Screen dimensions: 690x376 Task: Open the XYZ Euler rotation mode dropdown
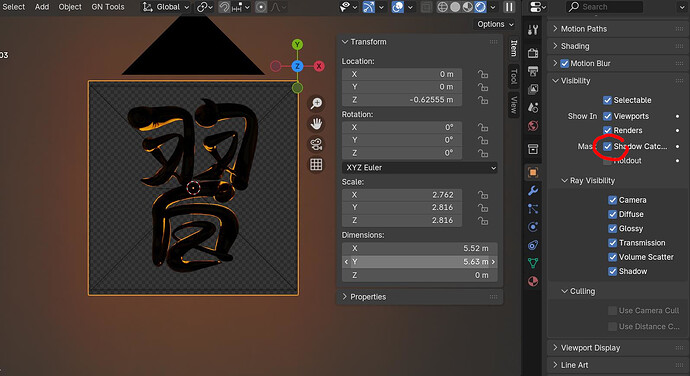pos(420,168)
